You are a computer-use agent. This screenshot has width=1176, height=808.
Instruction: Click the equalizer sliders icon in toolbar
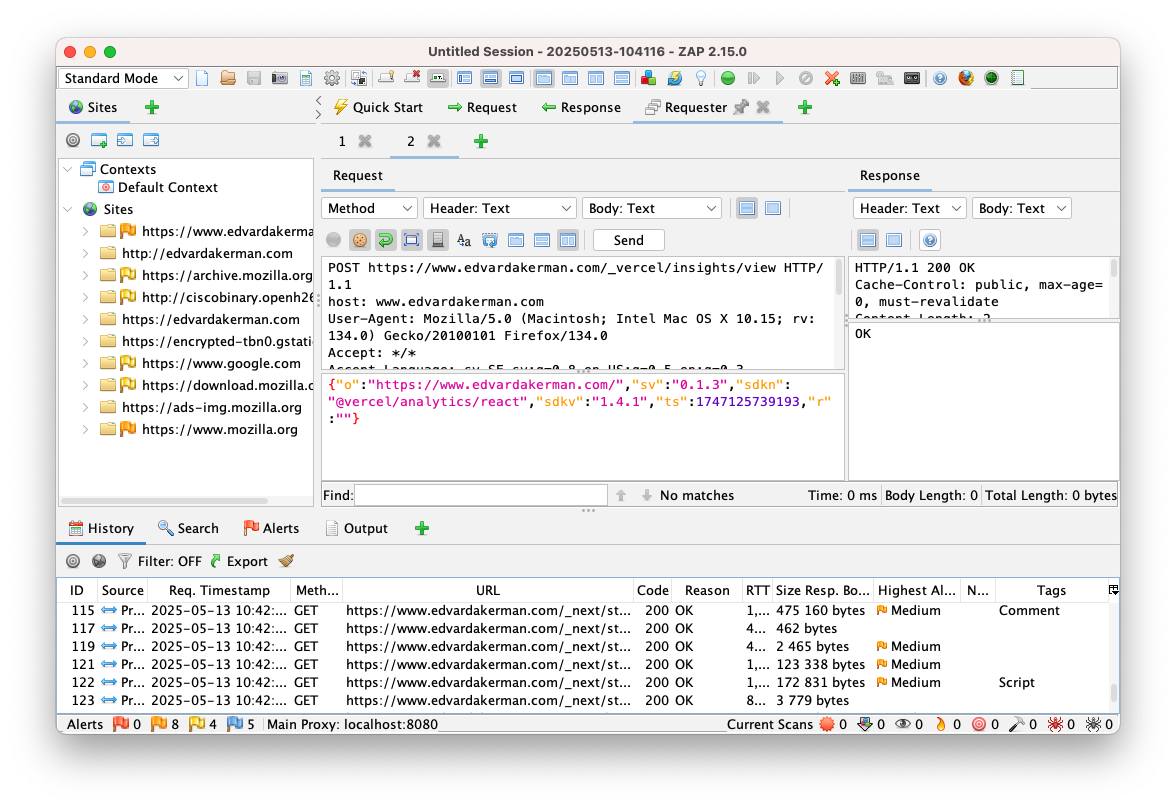(x=858, y=78)
